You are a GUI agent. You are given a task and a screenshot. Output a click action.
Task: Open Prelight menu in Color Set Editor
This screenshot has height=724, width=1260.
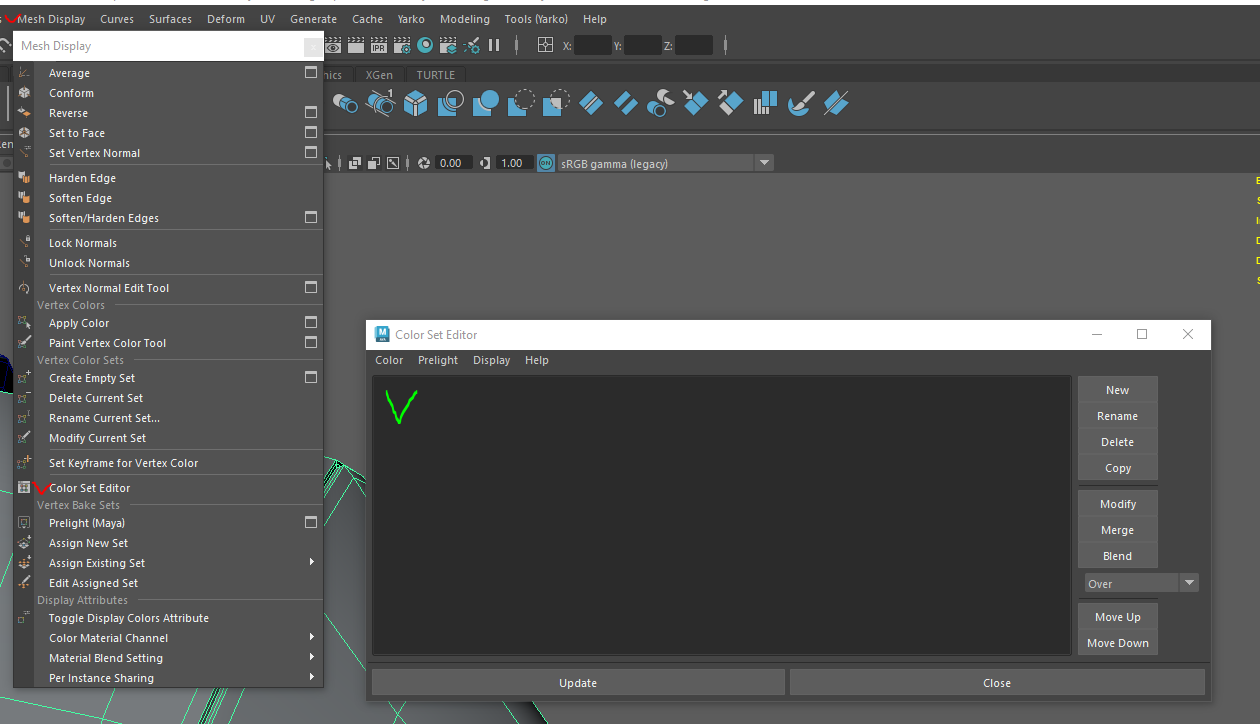438,360
